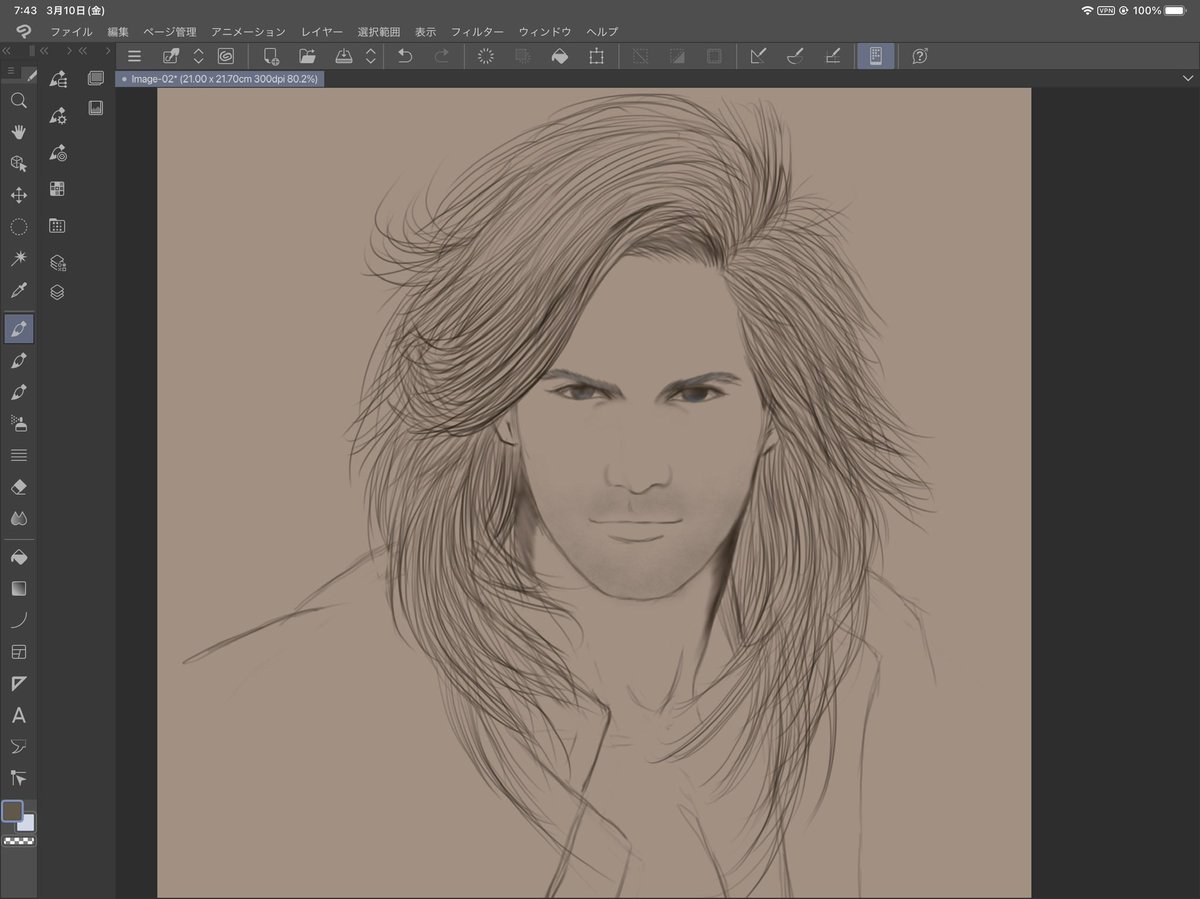Select the Operation object cube tool
This screenshot has height=899, width=1200.
pyautogui.click(x=18, y=164)
